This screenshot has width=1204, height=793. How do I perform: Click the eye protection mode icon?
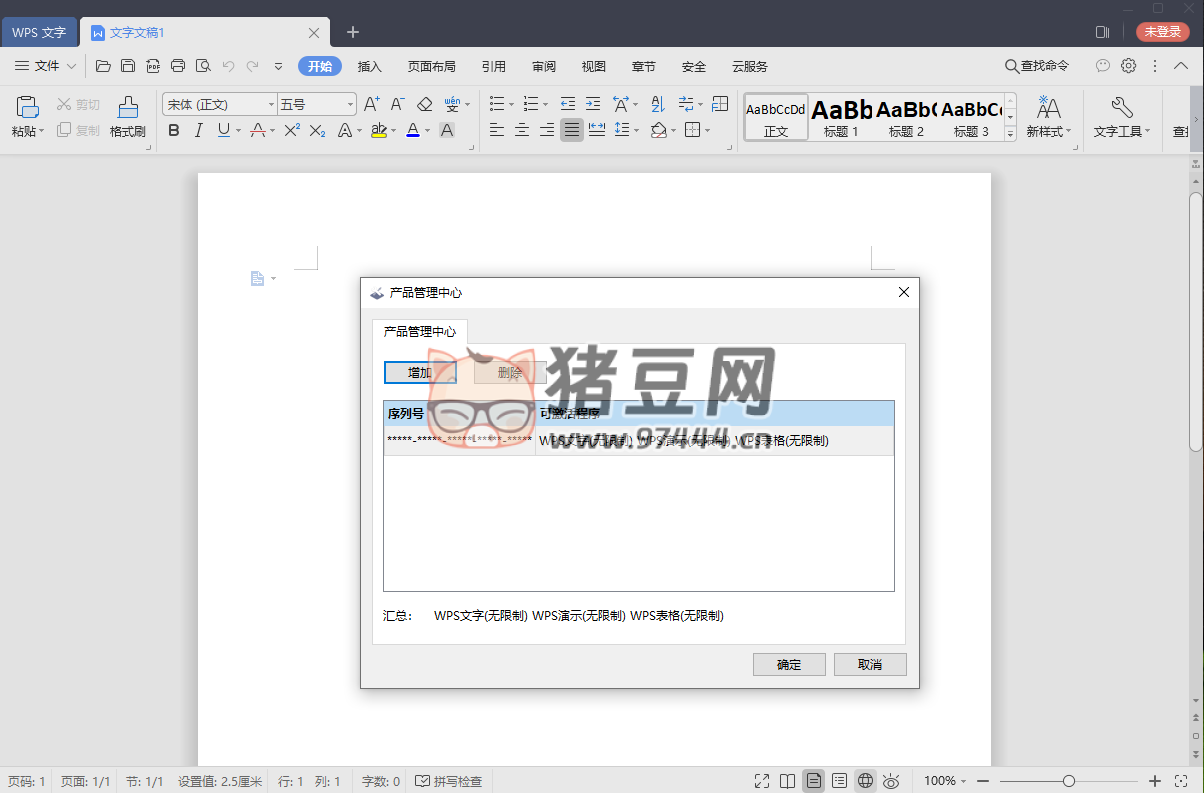[x=891, y=781]
